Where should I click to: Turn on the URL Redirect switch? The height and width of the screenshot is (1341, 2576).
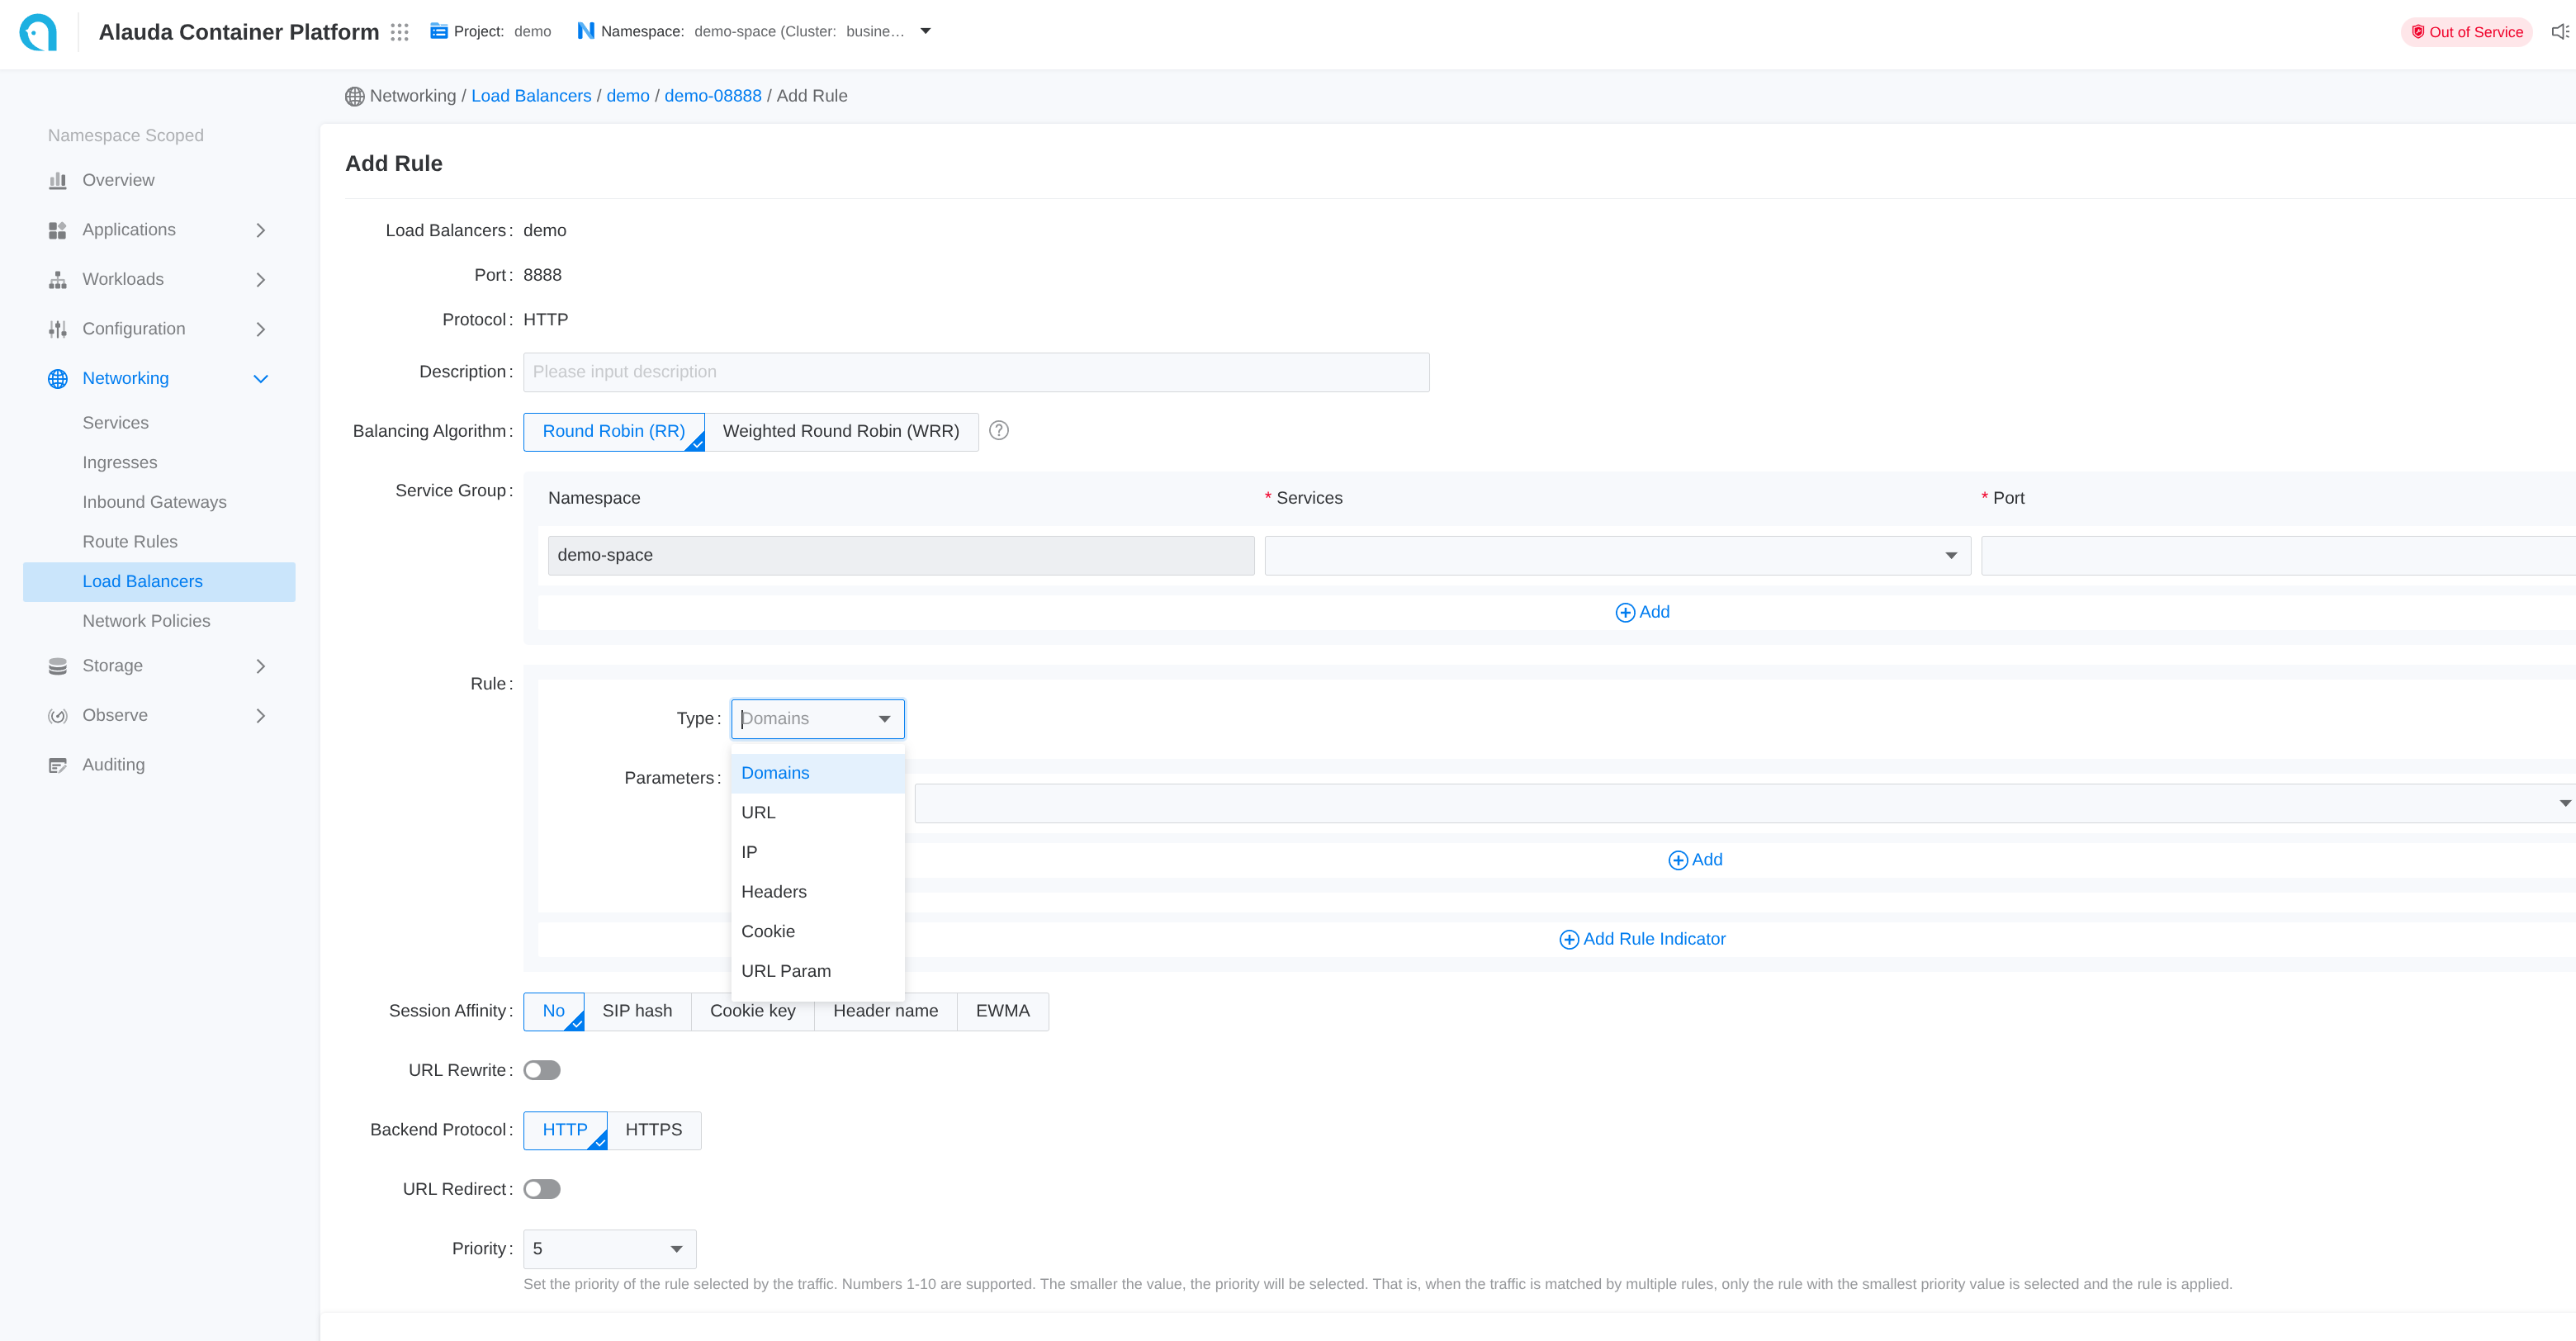(x=542, y=1189)
